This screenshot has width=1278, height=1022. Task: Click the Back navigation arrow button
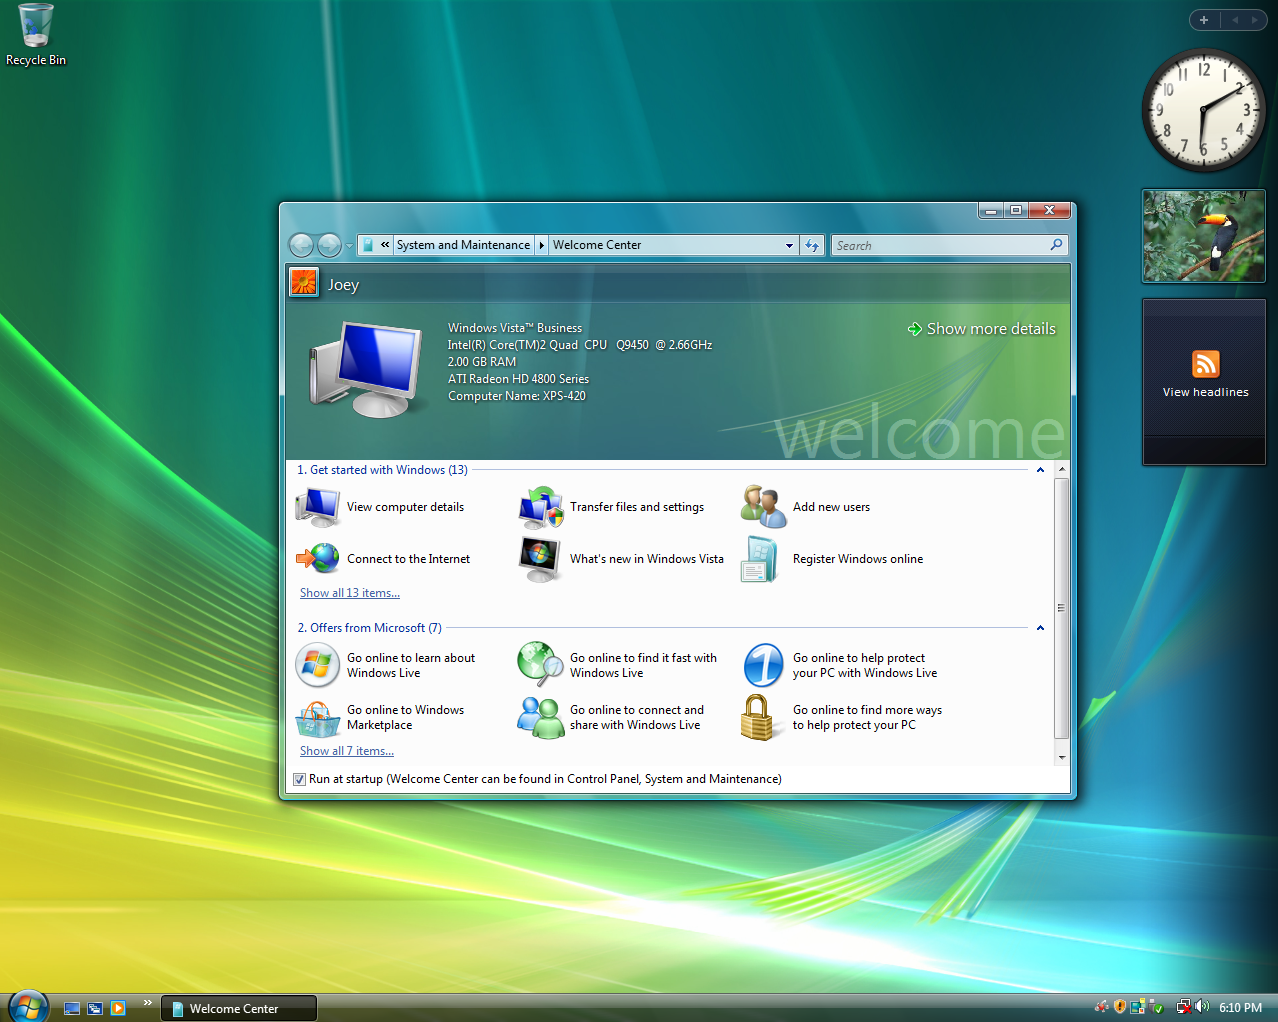301,245
